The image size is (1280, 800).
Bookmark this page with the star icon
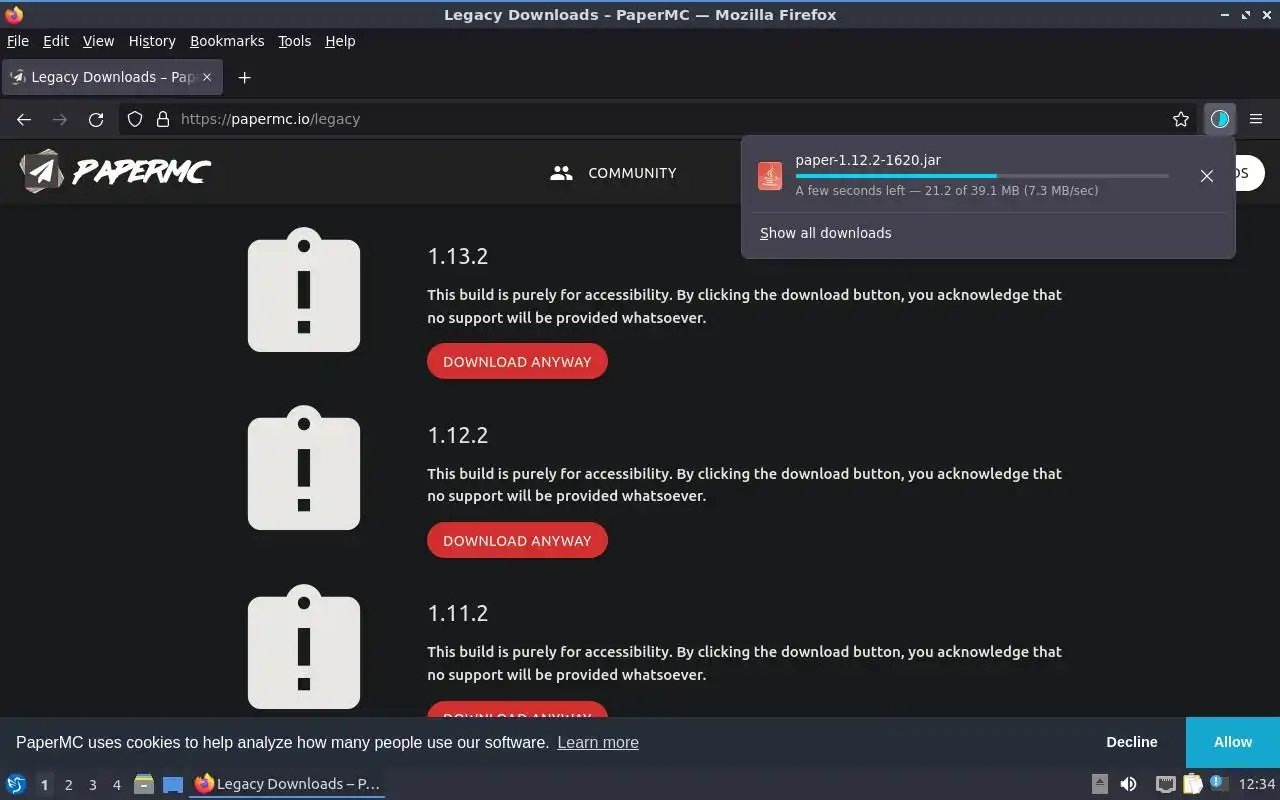[x=1181, y=119]
